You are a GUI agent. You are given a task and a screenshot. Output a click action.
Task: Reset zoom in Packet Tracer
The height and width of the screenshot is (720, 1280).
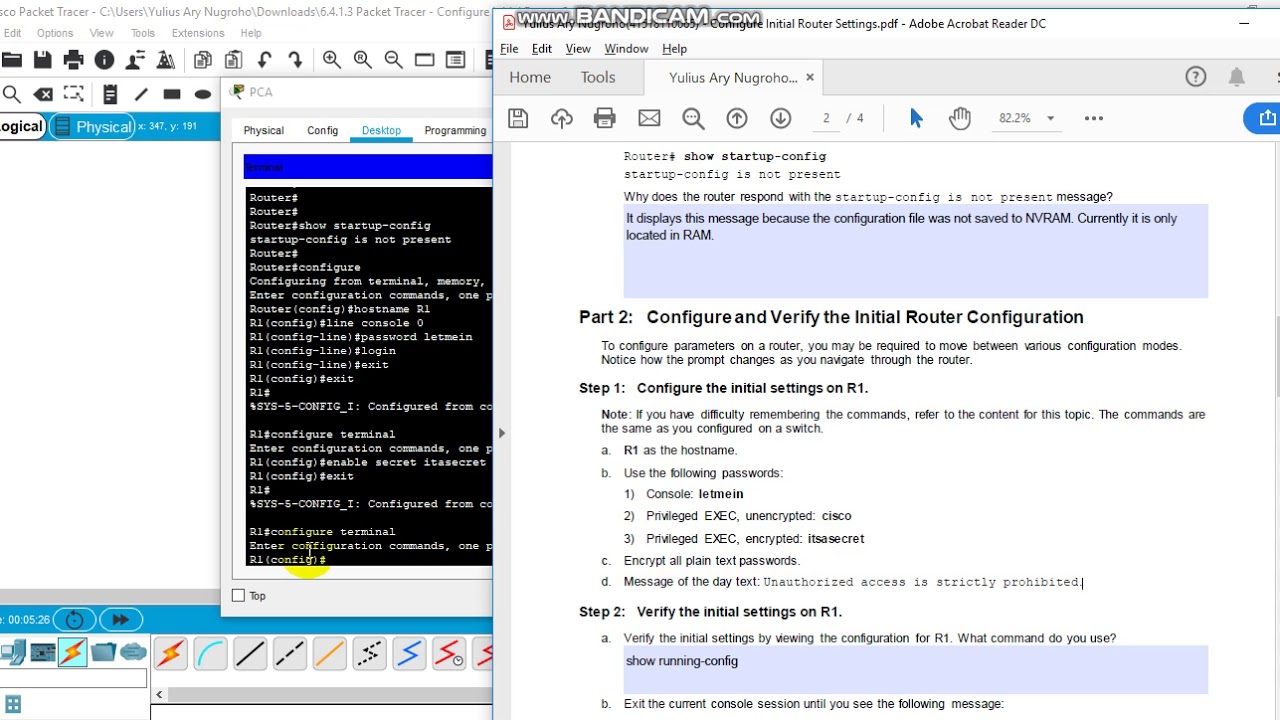pyautogui.click(x=363, y=60)
